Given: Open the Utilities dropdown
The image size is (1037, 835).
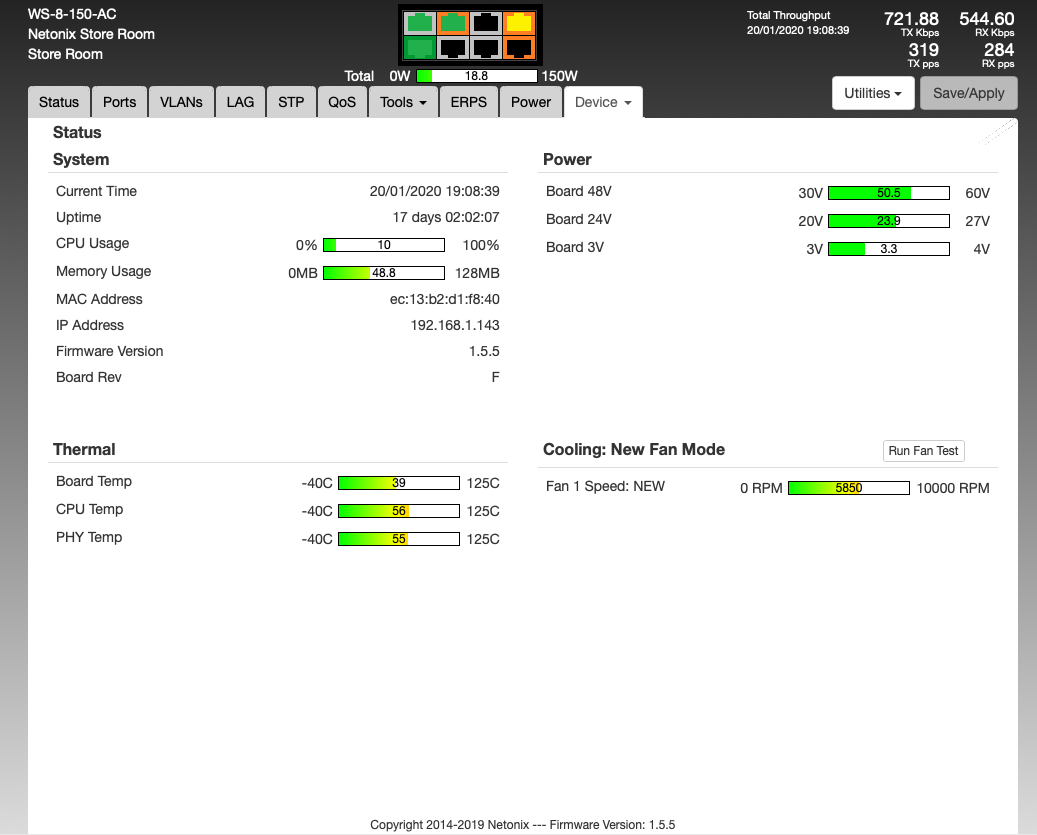Looking at the screenshot, I should (873, 93).
